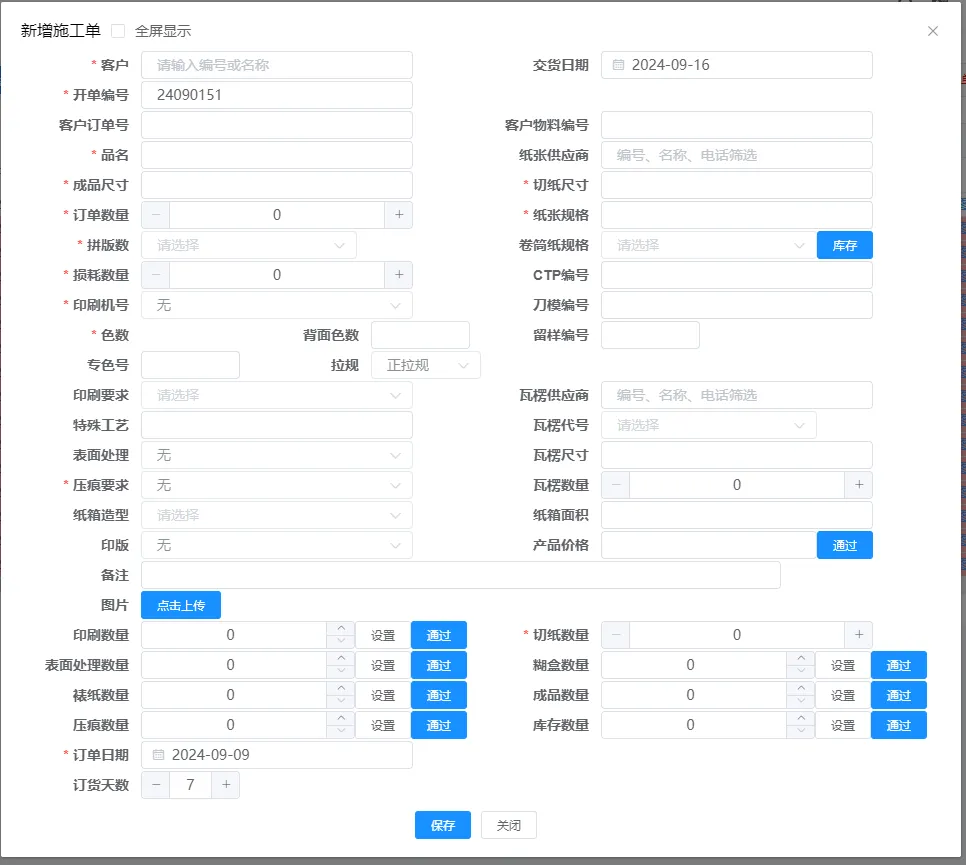The height and width of the screenshot is (865, 966).
Task: Click the 备注 remarks field
Action: click(x=461, y=575)
